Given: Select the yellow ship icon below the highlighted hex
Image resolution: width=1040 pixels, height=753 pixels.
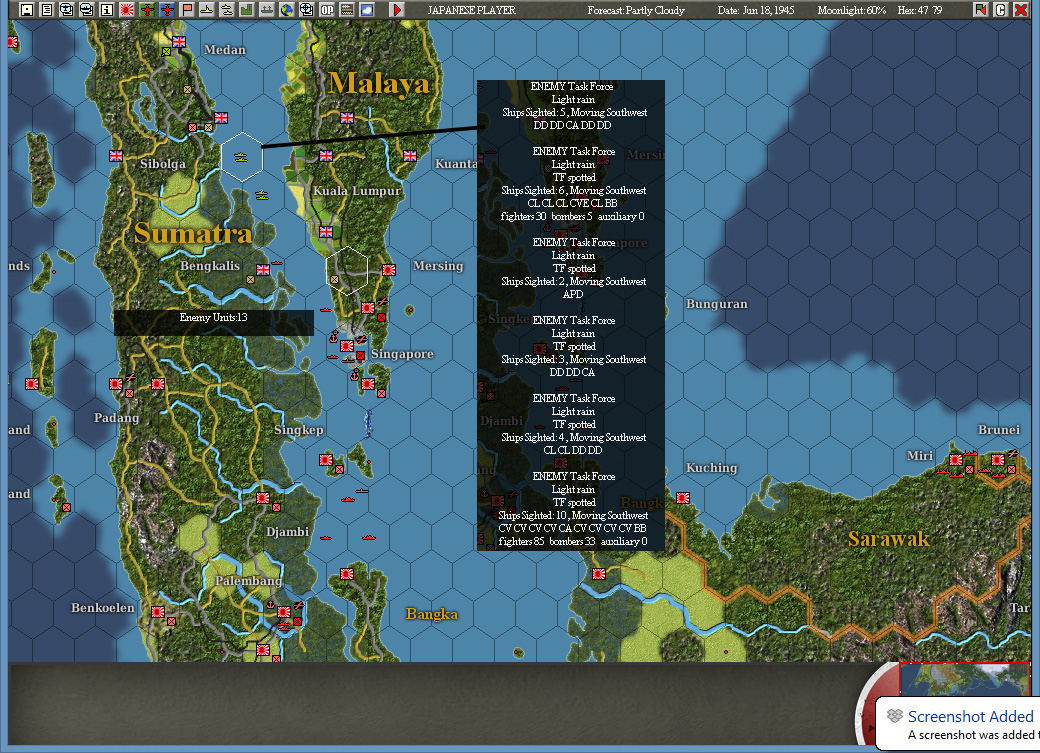Looking at the screenshot, I should pos(262,195).
